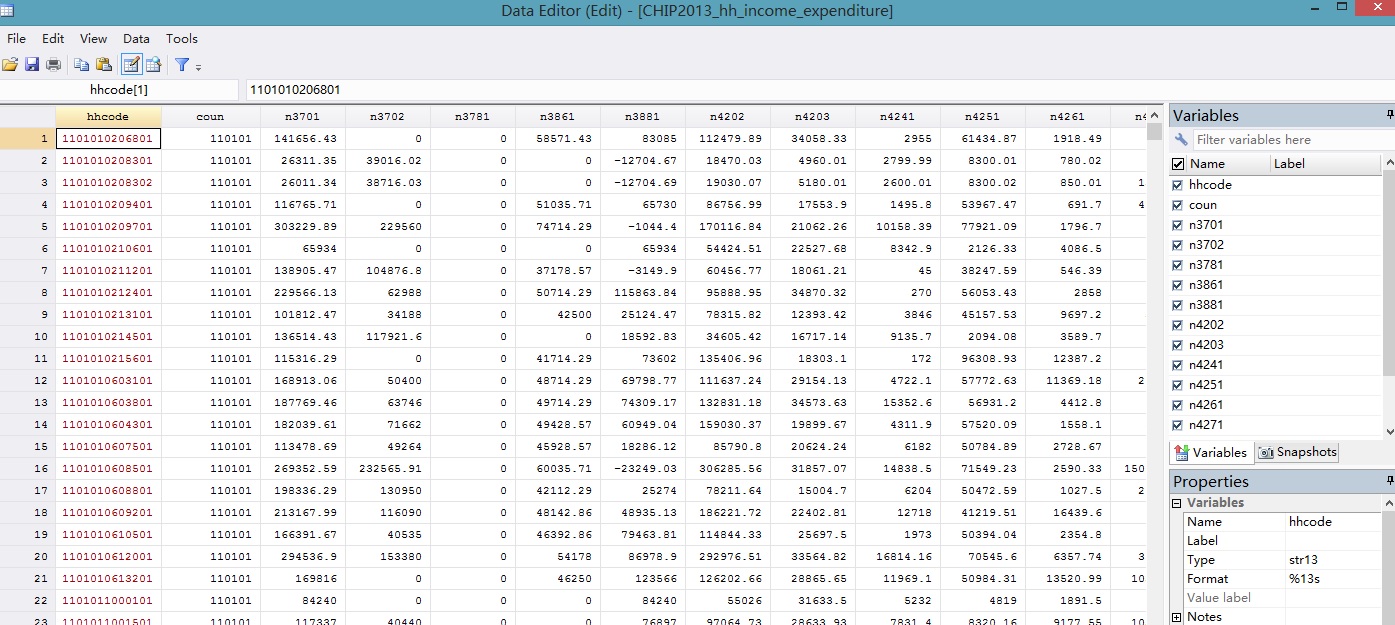Select n4271 in the Variables list

tap(1206, 425)
